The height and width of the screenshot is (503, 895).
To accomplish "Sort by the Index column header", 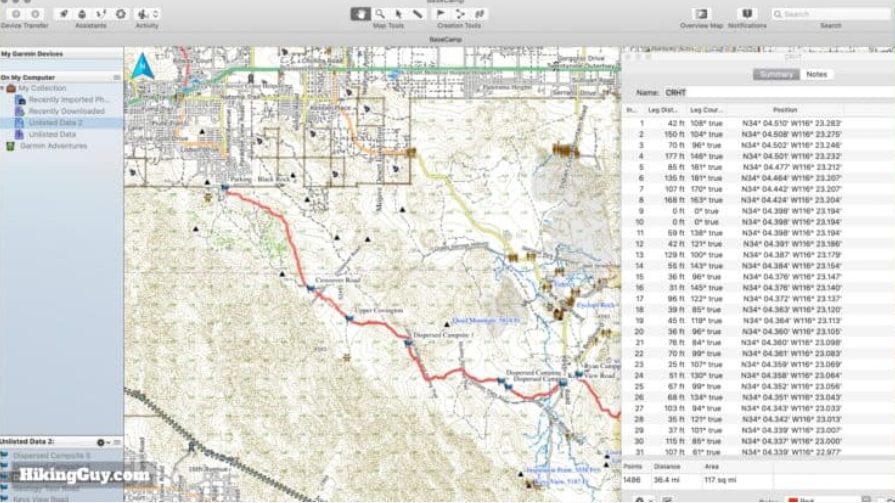I will 631,110.
